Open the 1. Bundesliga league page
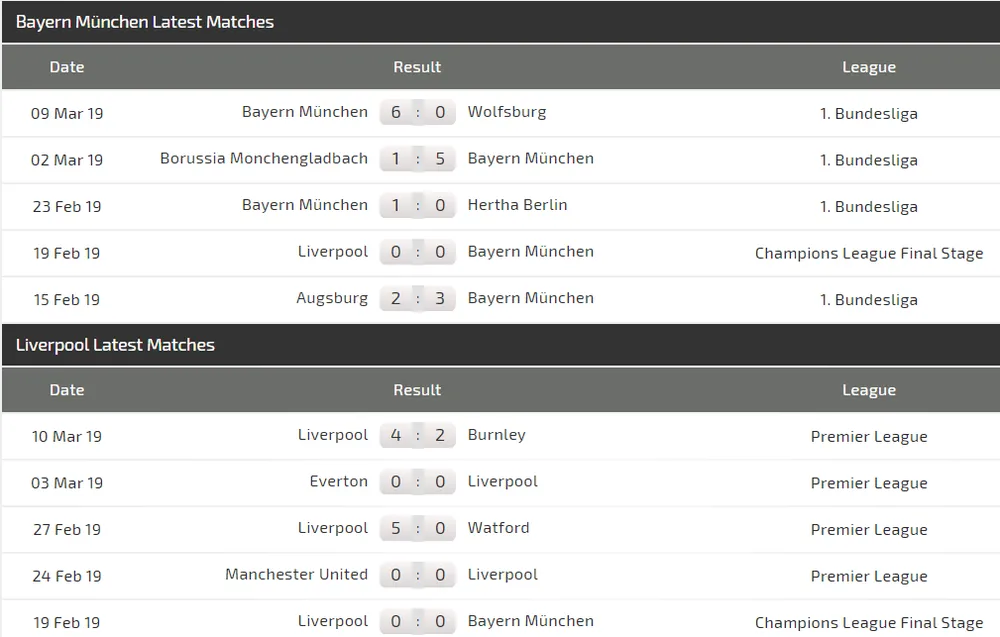This screenshot has width=1000, height=637. pos(869,113)
